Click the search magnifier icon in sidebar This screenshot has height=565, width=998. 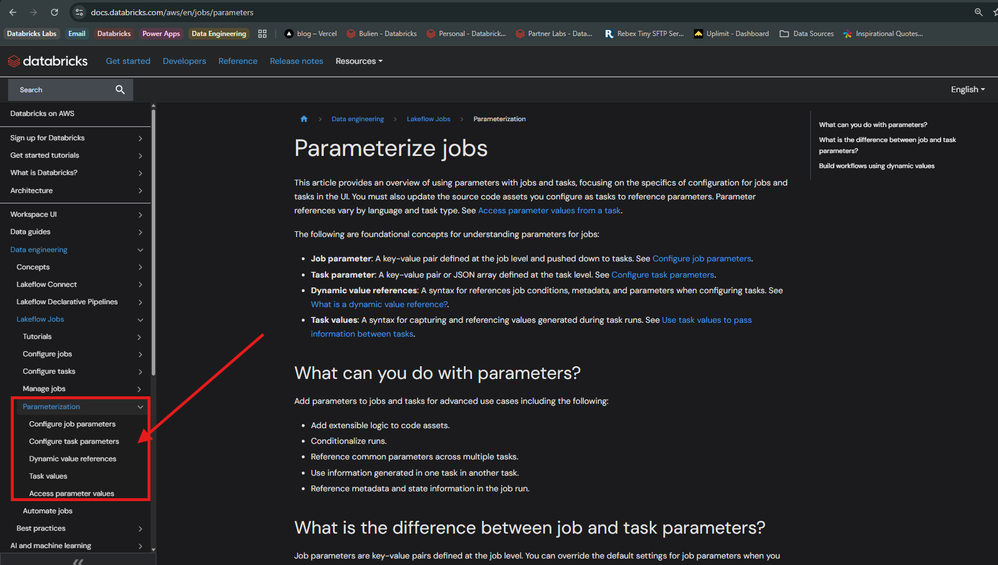[x=120, y=90]
